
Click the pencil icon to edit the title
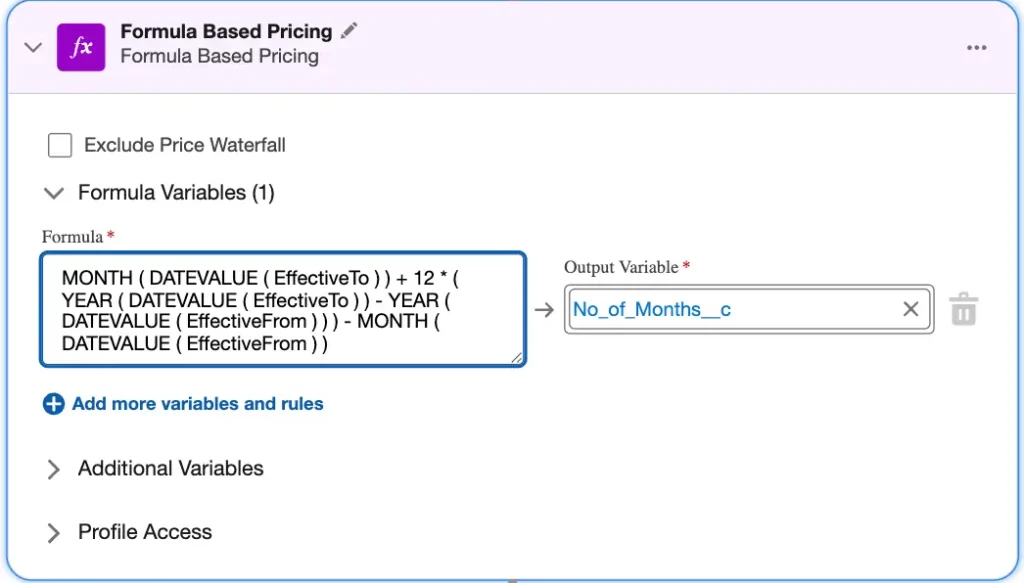point(348,30)
